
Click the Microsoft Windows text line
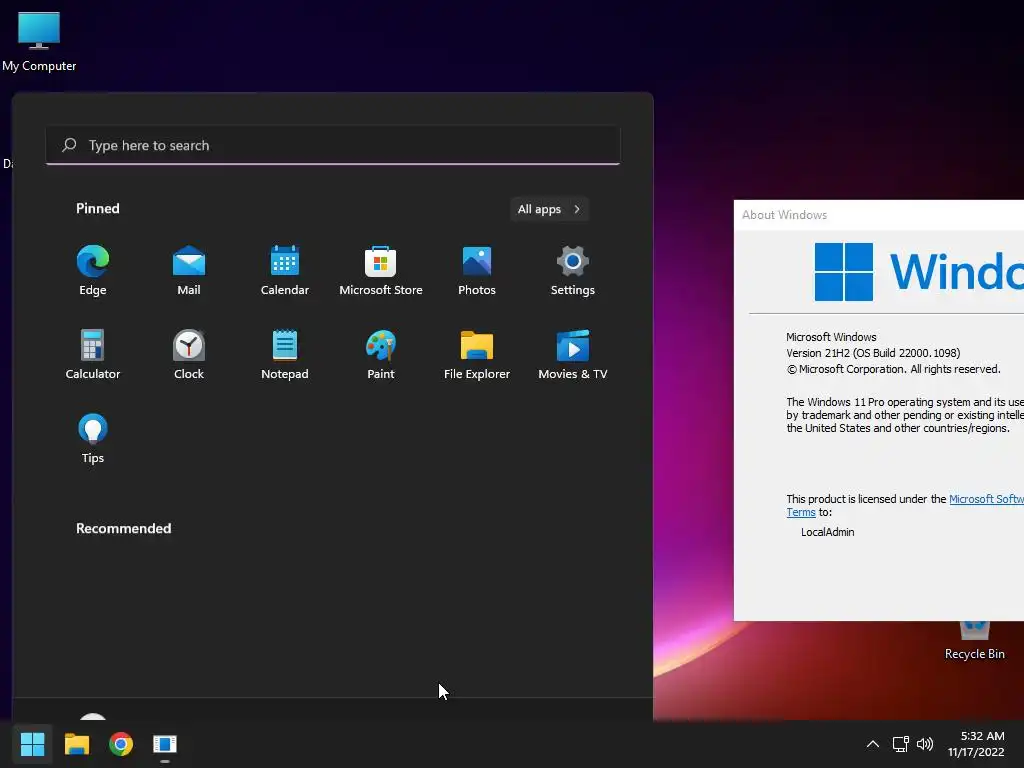[x=831, y=337]
